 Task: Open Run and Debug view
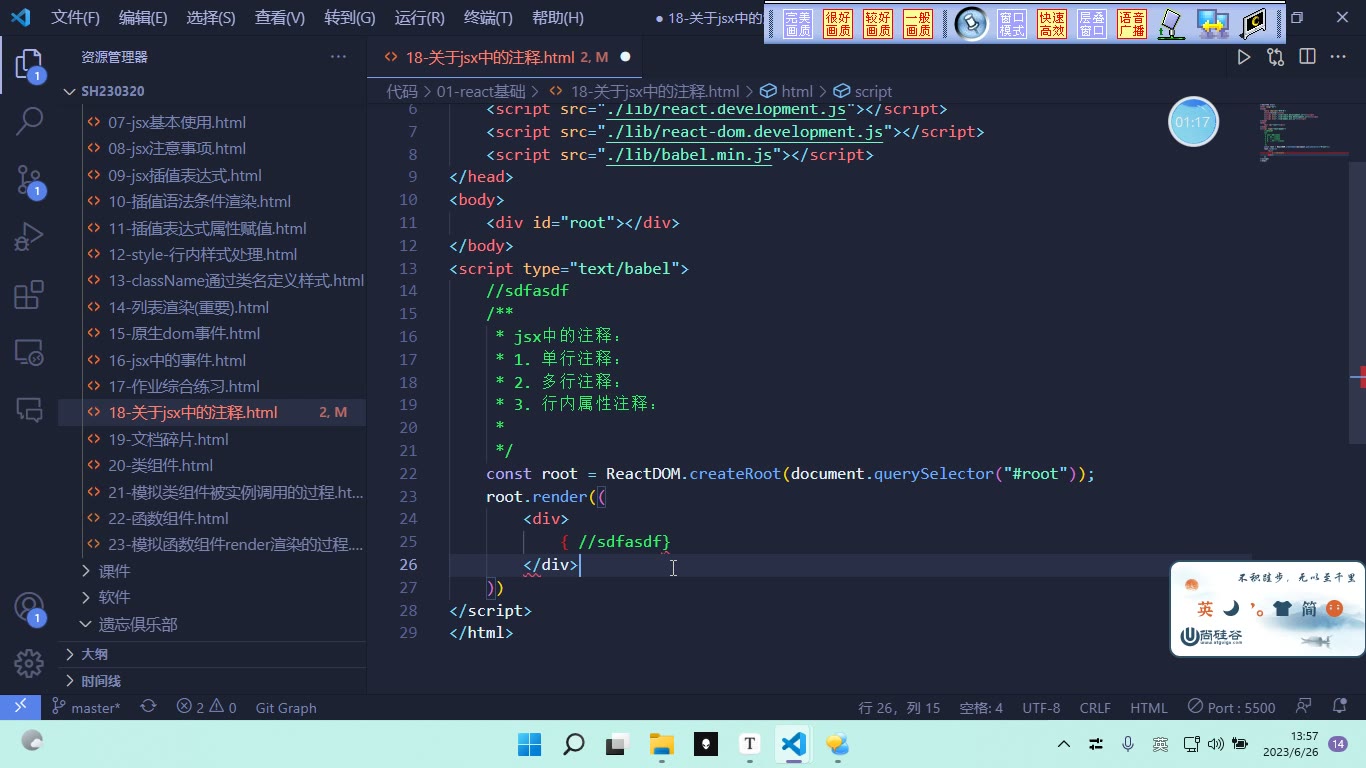(29, 237)
